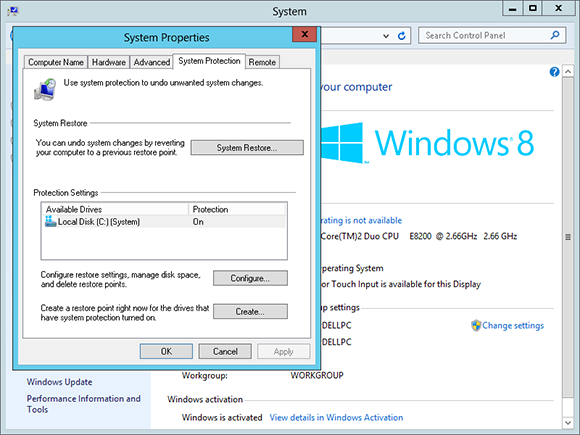Screen dimensions: 580x435
Task: Click the Protection status On cell
Action: pos(198,222)
